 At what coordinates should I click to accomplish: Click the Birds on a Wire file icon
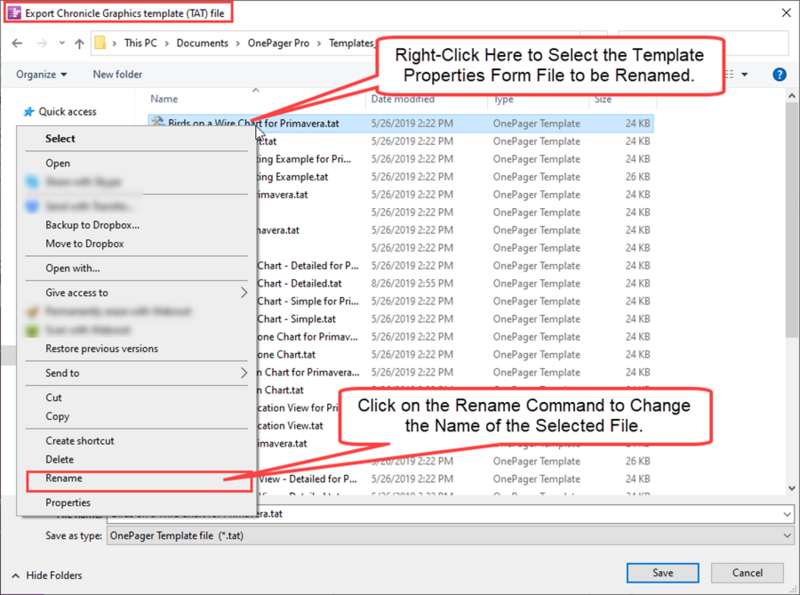pos(158,122)
